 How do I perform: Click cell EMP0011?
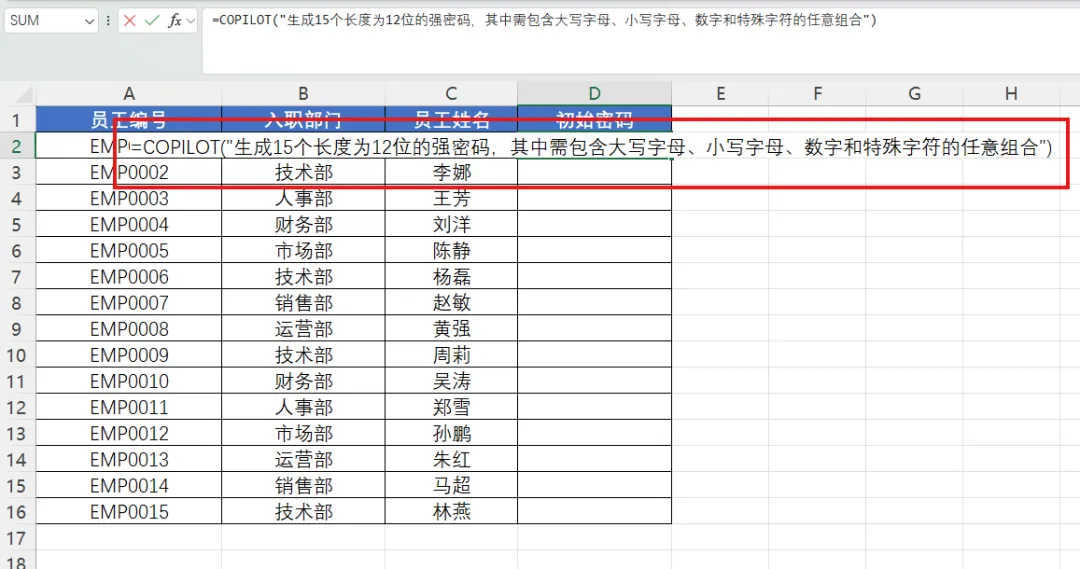pyautogui.click(x=129, y=407)
